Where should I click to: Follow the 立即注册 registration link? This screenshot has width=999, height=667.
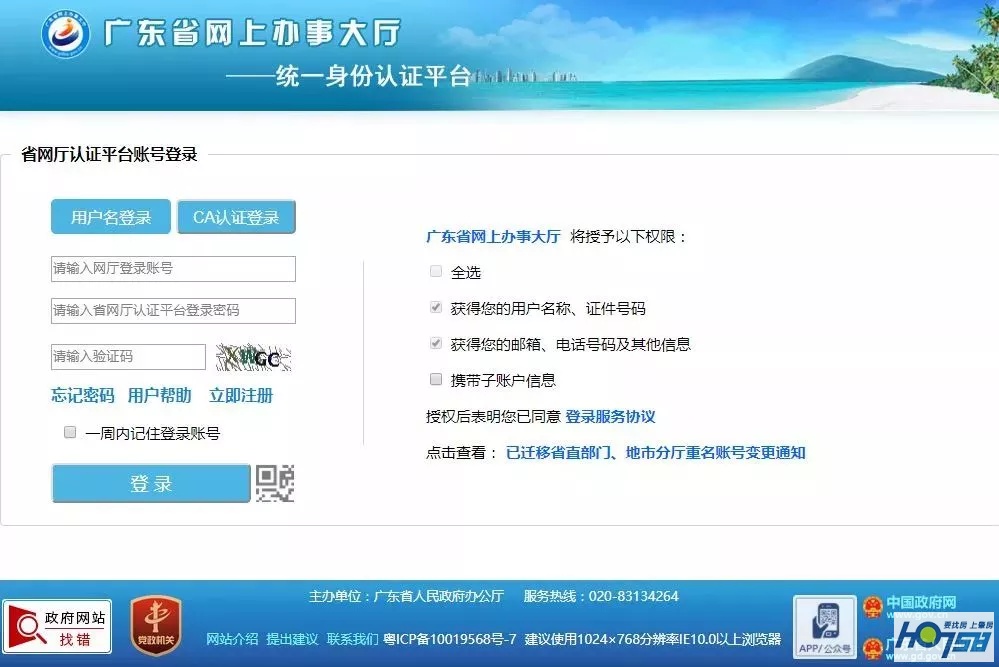[x=241, y=396]
